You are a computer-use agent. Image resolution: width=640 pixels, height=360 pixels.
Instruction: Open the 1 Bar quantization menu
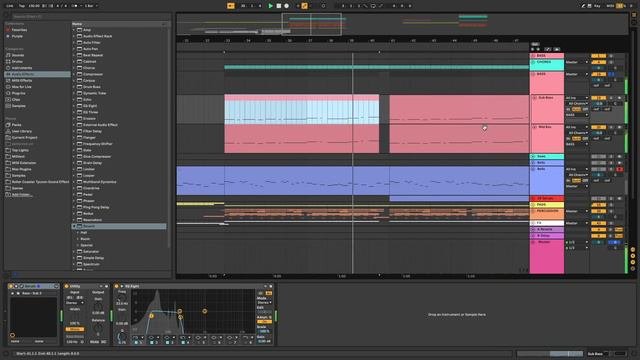tap(91, 6)
